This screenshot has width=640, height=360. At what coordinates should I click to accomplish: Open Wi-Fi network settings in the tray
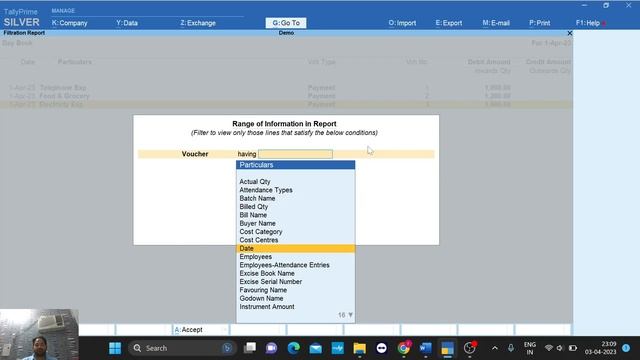(x=549, y=348)
